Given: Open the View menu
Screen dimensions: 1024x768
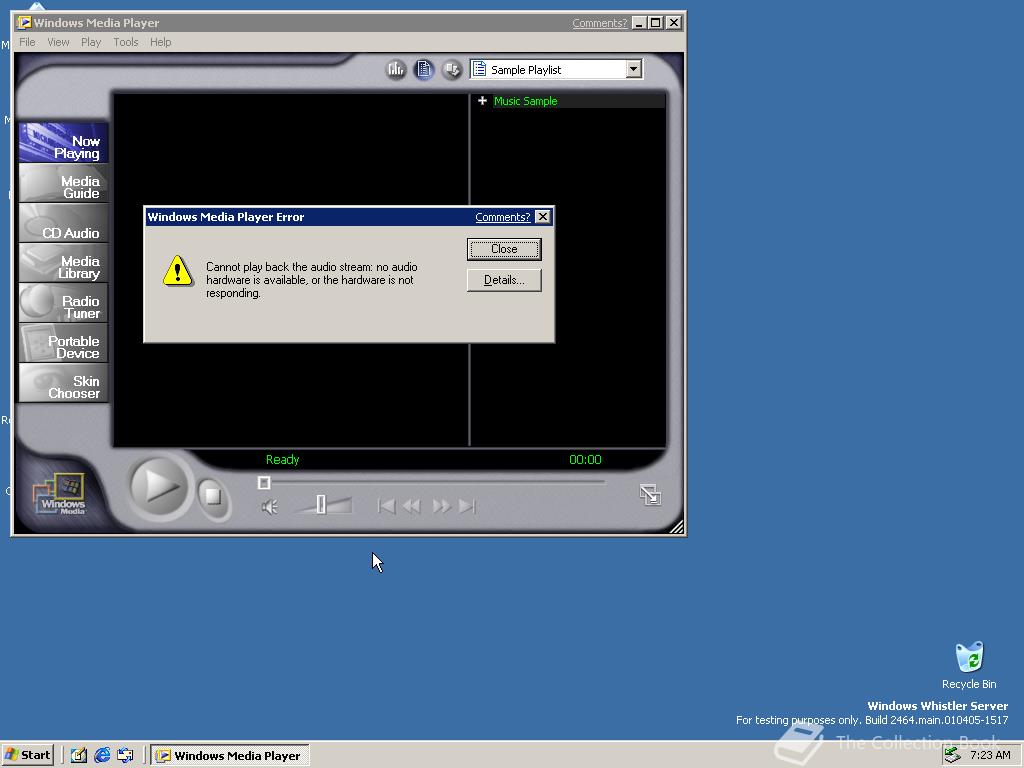Looking at the screenshot, I should coord(58,42).
